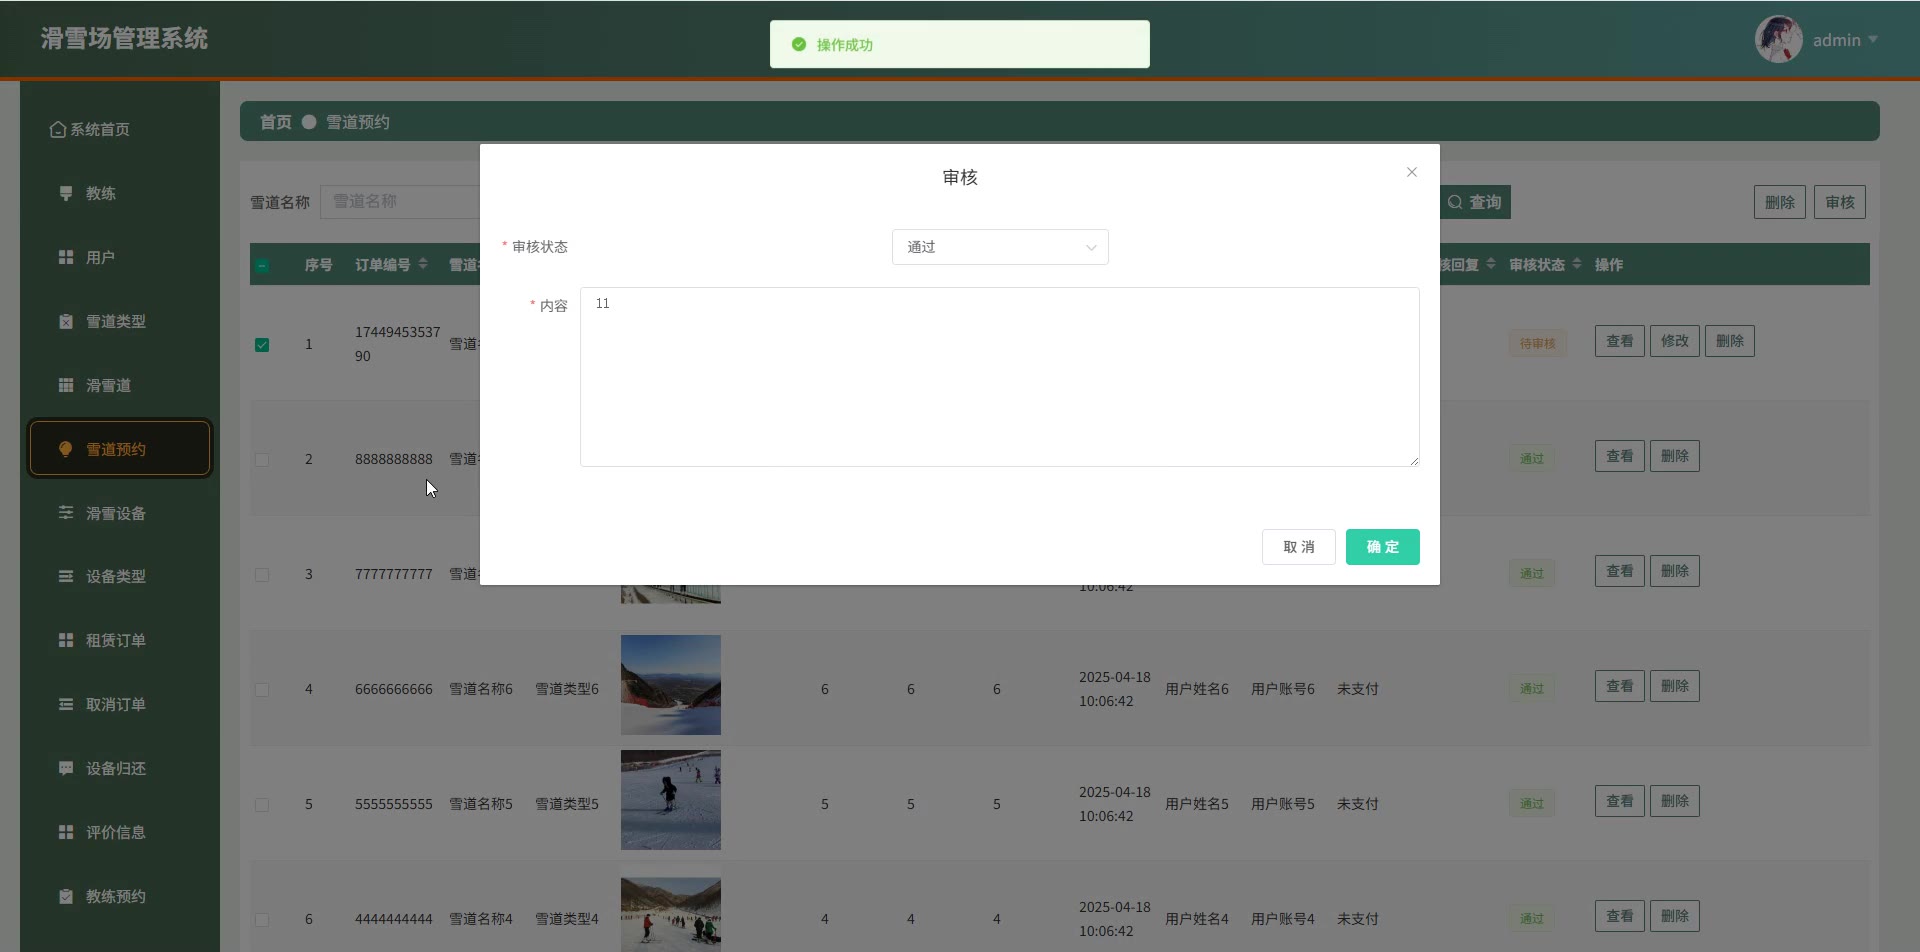
Task: Click the 用户 grid icon in sidebar
Action: (x=66, y=257)
